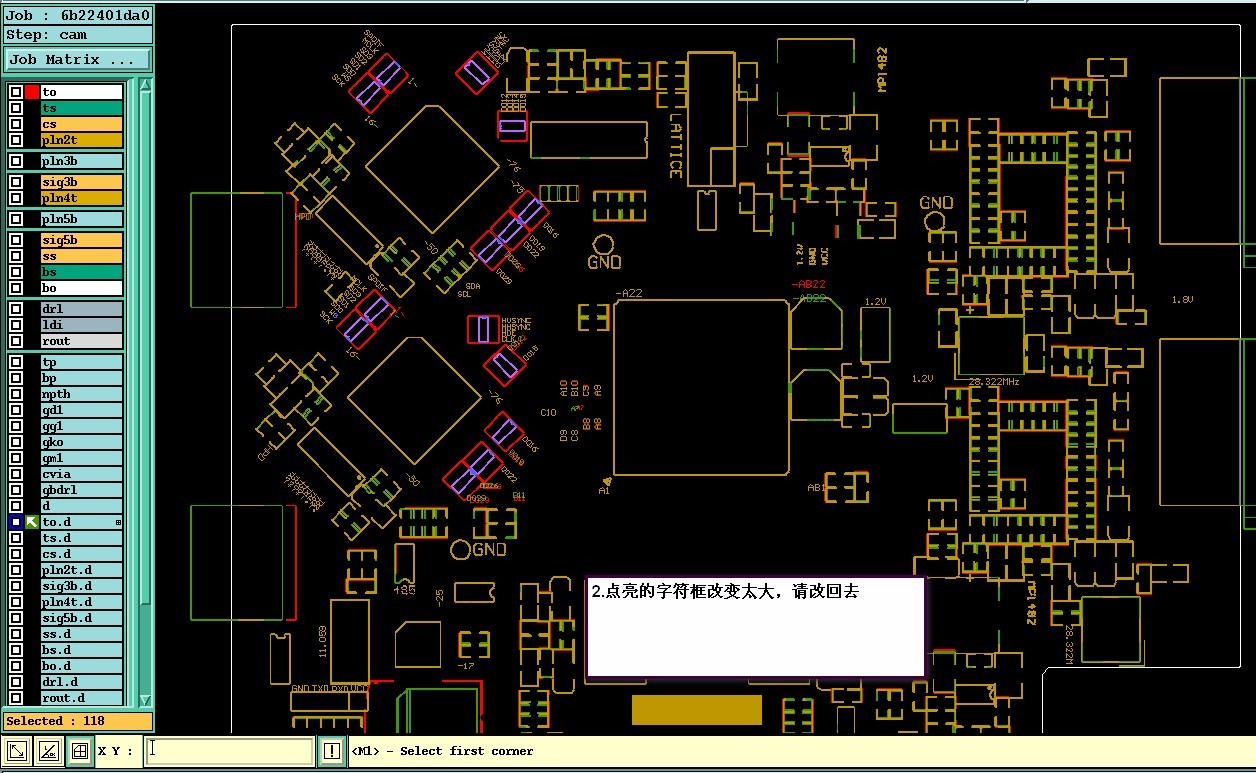Select the tp layer name
The height and width of the screenshot is (773, 1256).
[81, 362]
